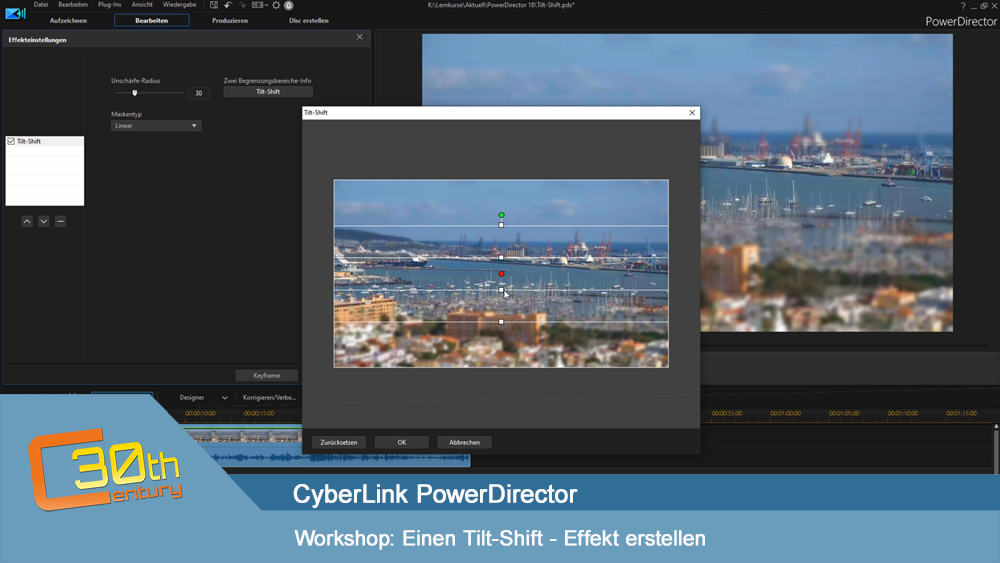Click the bottommost white square boundary handle
Viewport: 1000px width, 563px height.
click(501, 322)
